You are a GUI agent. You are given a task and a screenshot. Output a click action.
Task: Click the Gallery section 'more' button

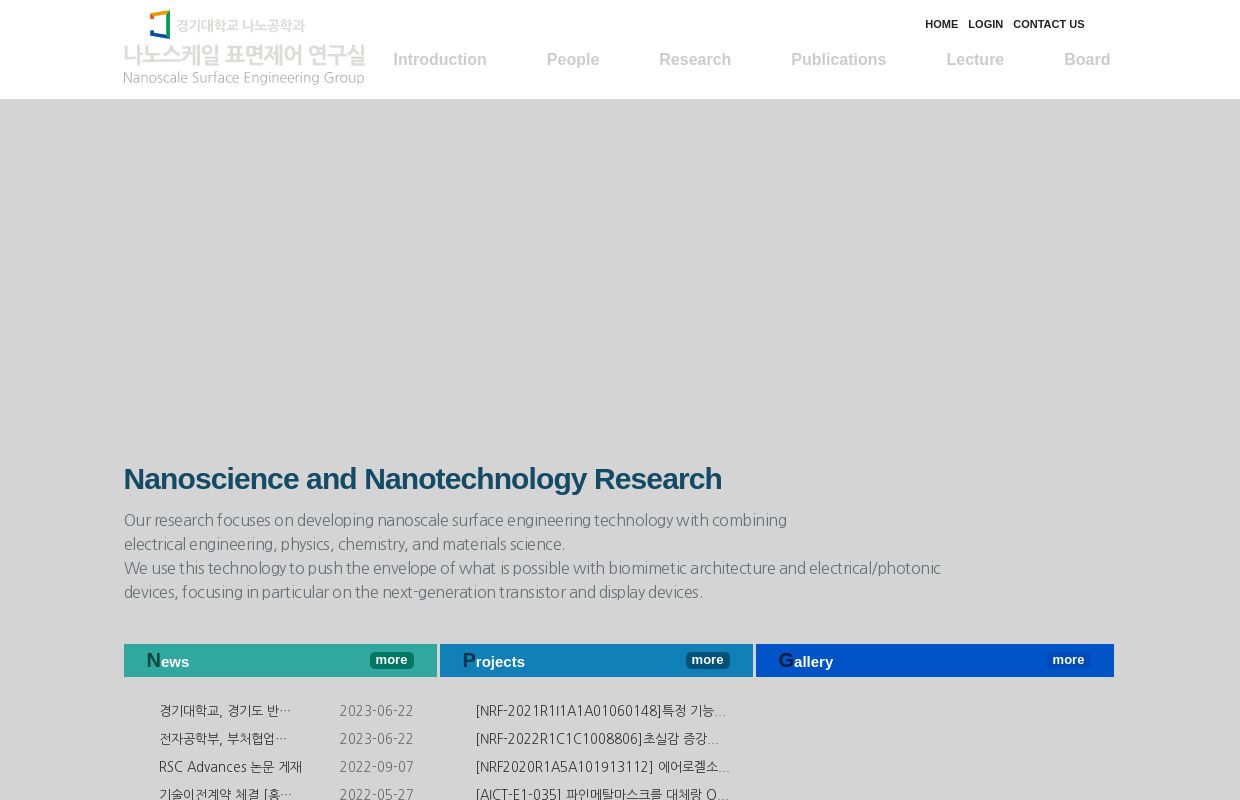pyautogui.click(x=1068, y=660)
